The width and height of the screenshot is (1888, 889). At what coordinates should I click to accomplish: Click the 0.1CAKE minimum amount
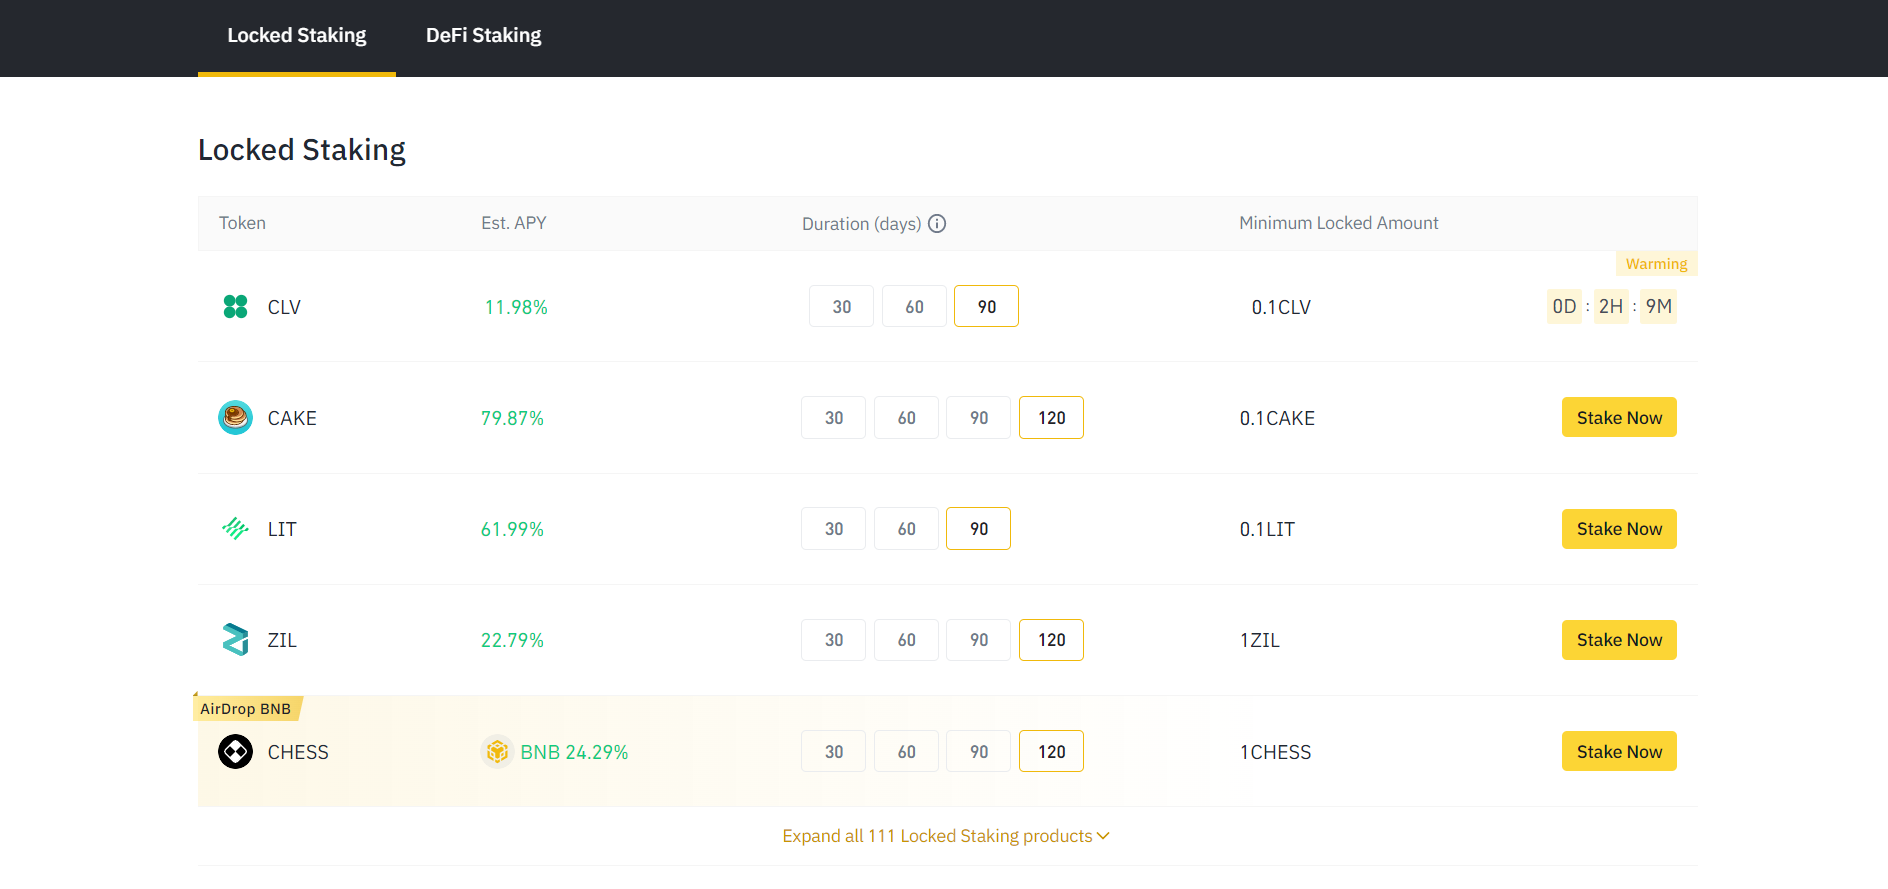pyautogui.click(x=1277, y=418)
